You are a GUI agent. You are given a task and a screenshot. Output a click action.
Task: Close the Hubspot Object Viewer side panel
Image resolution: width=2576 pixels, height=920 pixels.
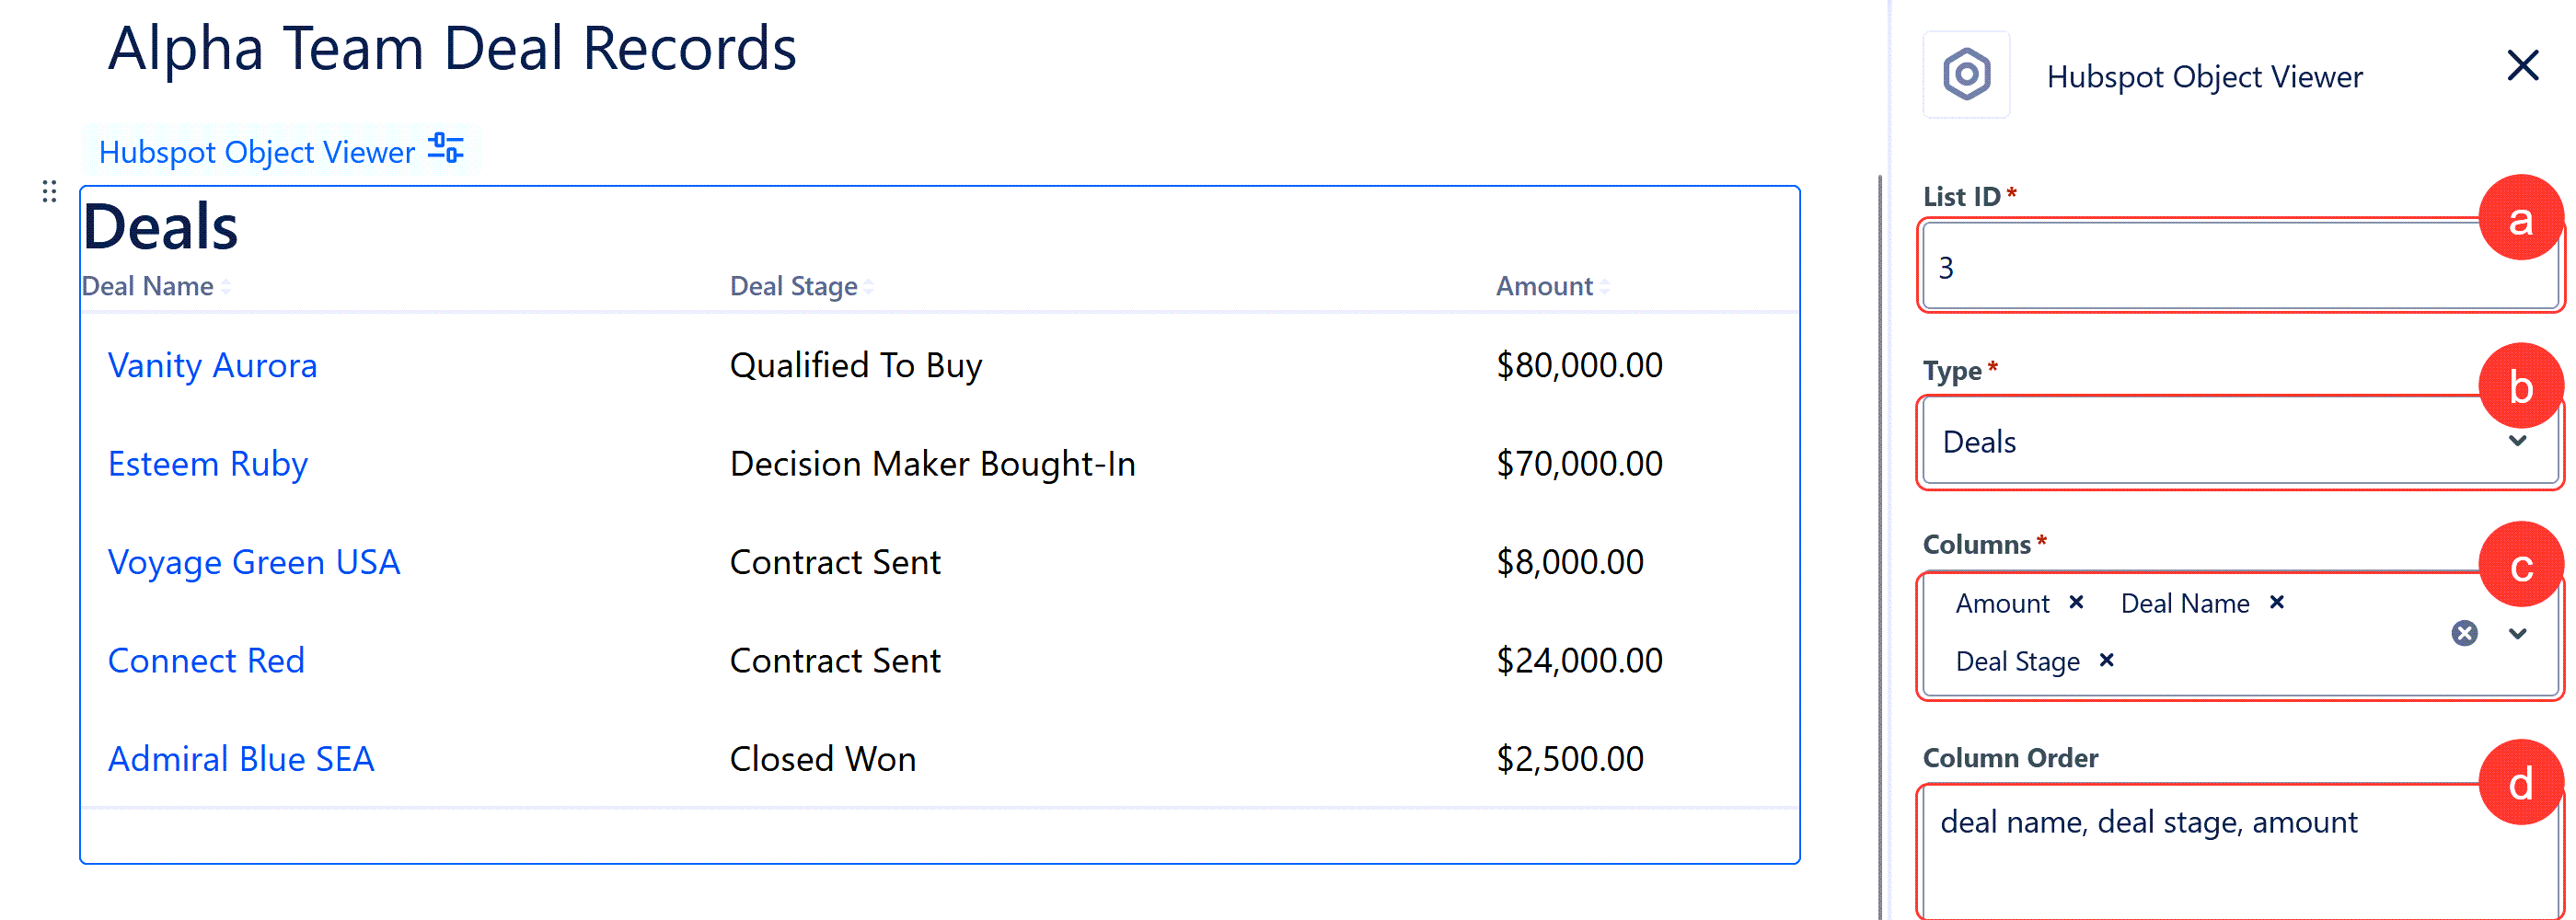point(2522,66)
